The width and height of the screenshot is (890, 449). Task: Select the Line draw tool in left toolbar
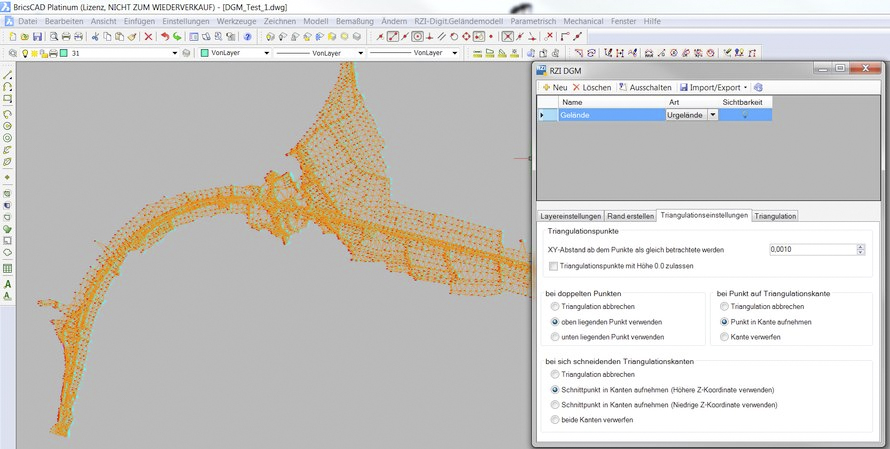tap(7, 75)
